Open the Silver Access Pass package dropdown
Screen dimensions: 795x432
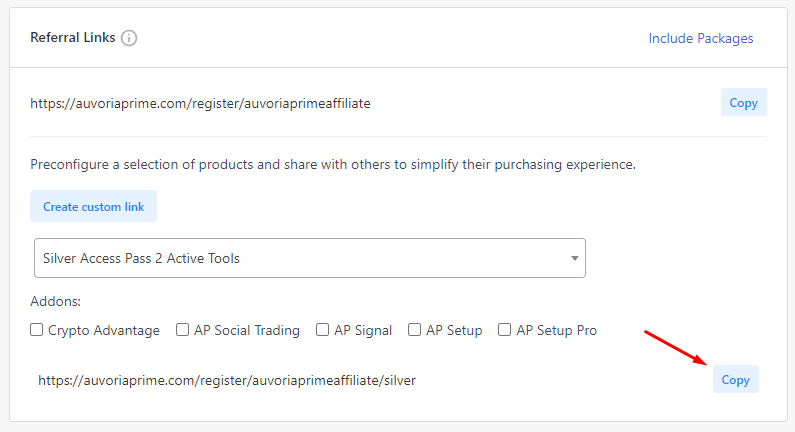(310, 258)
